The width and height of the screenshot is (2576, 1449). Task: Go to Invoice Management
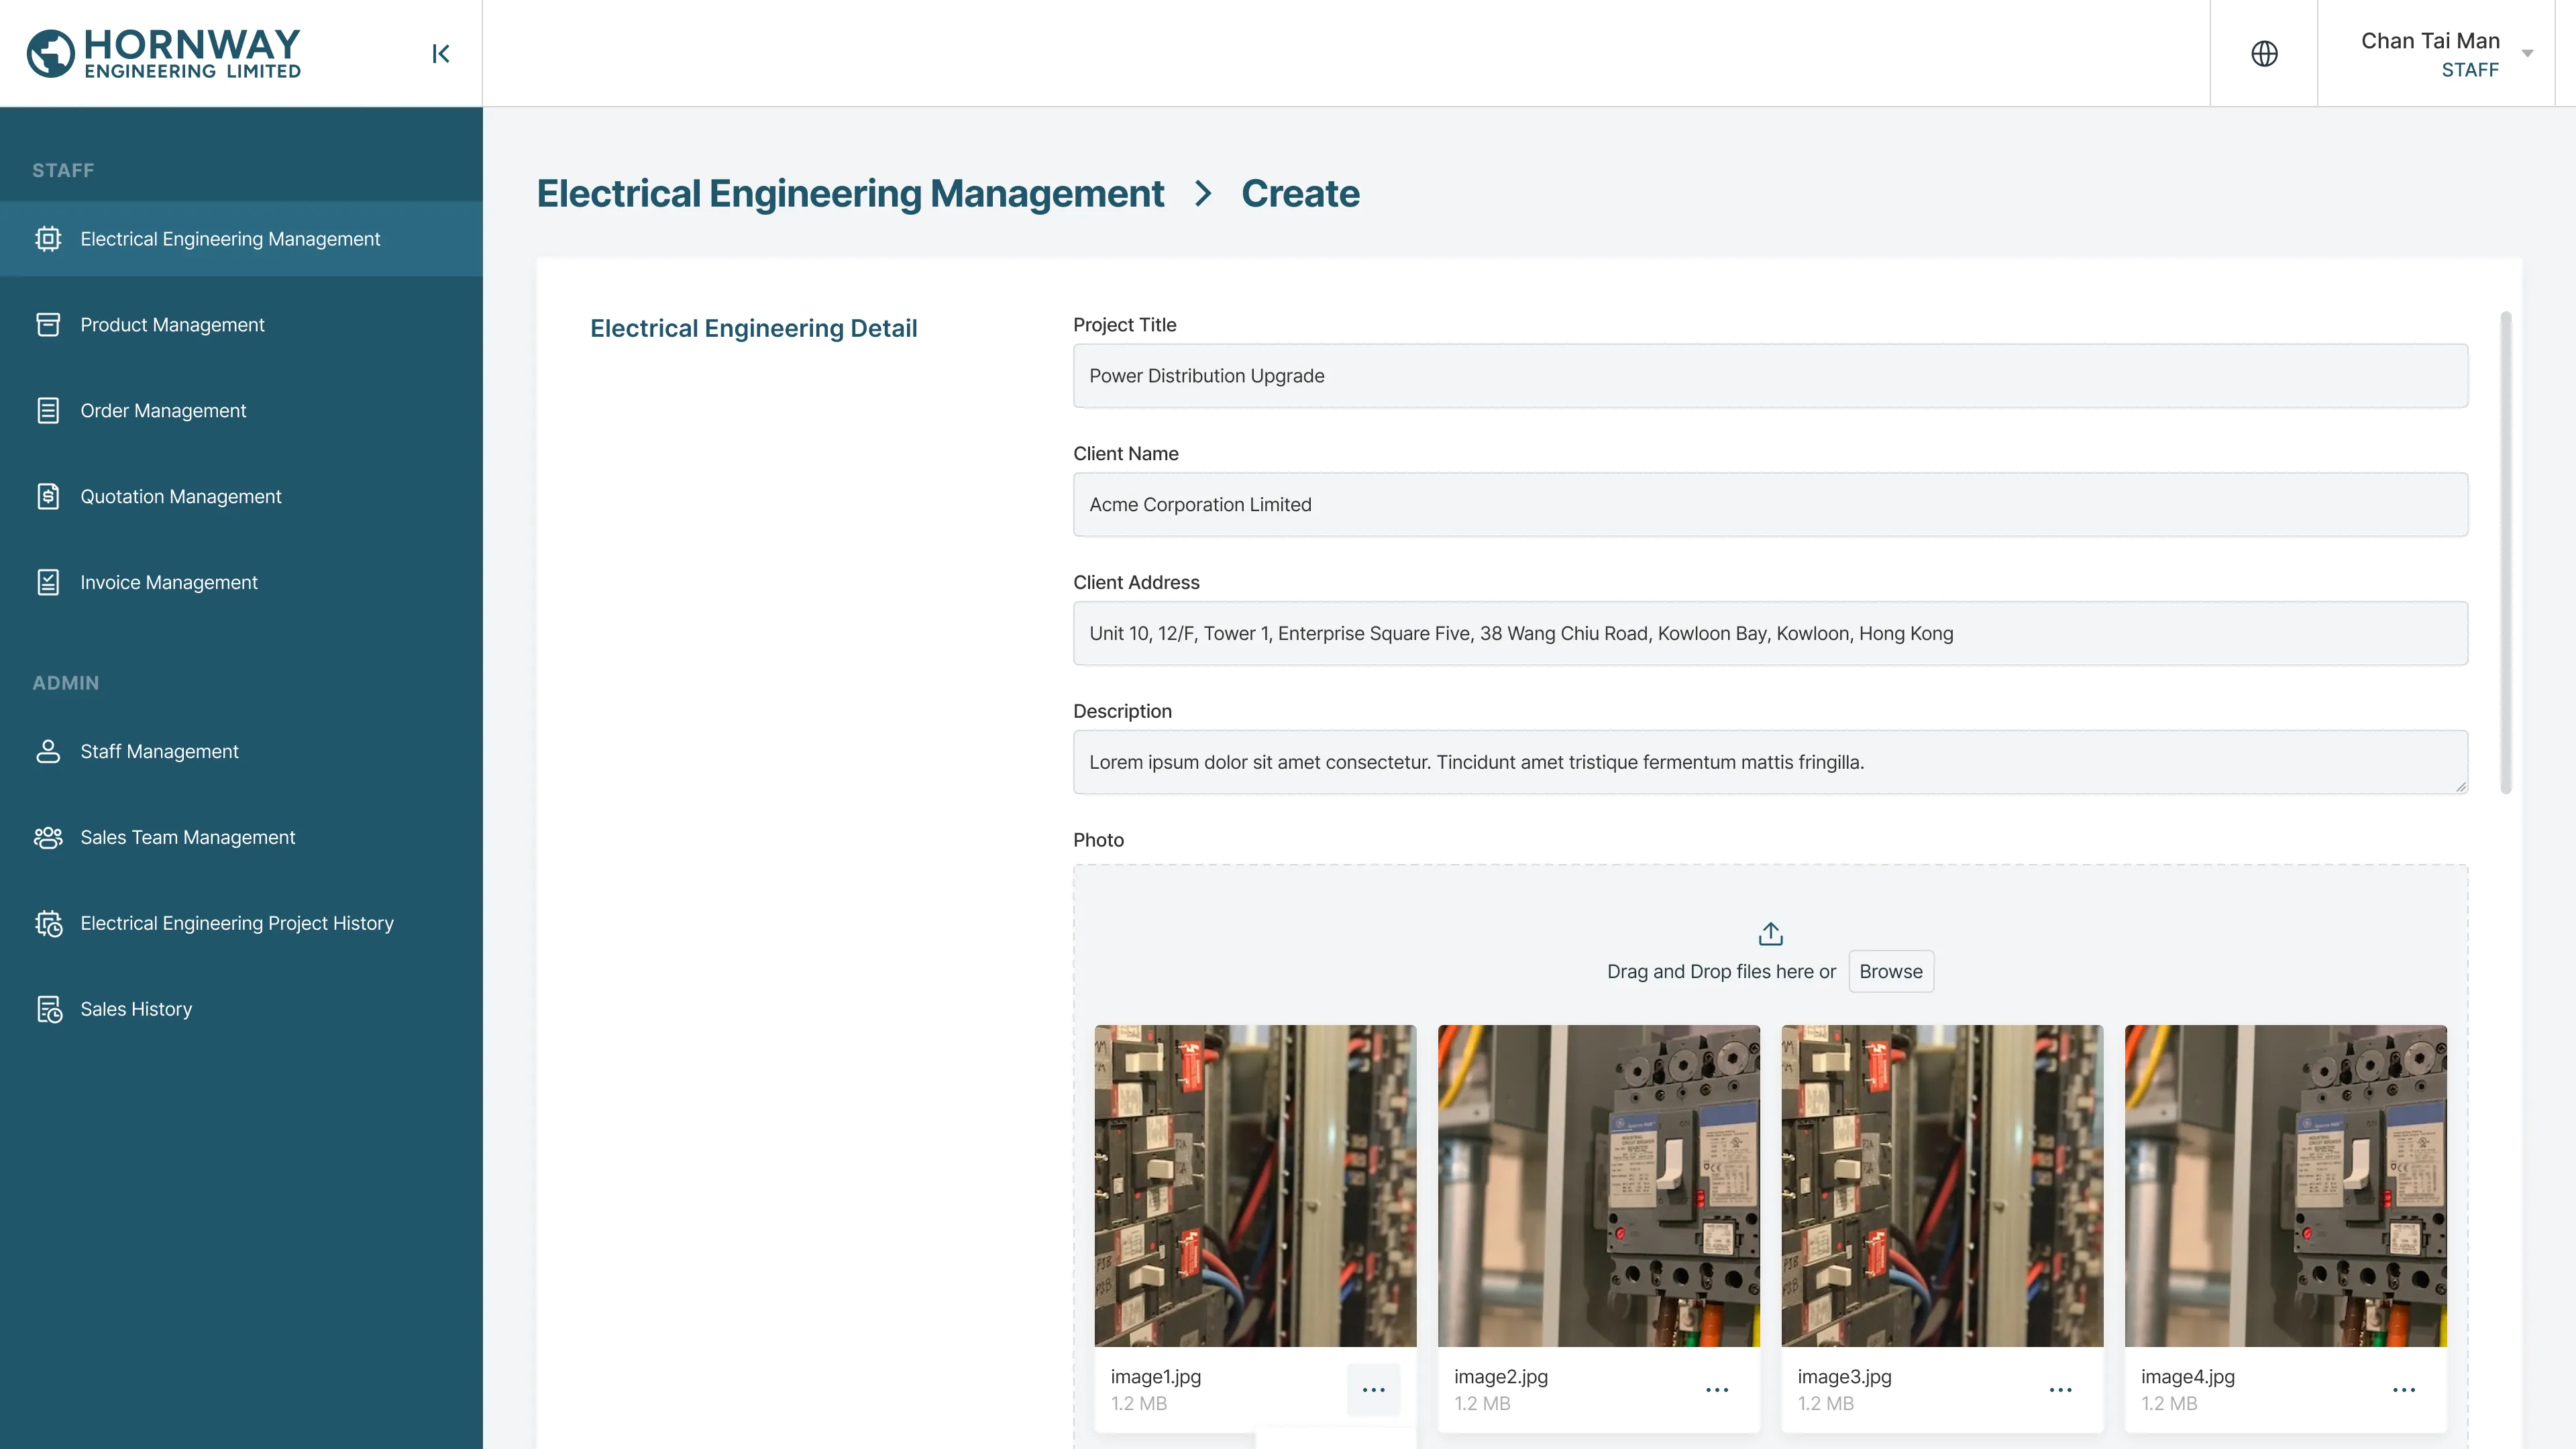pos(169,583)
